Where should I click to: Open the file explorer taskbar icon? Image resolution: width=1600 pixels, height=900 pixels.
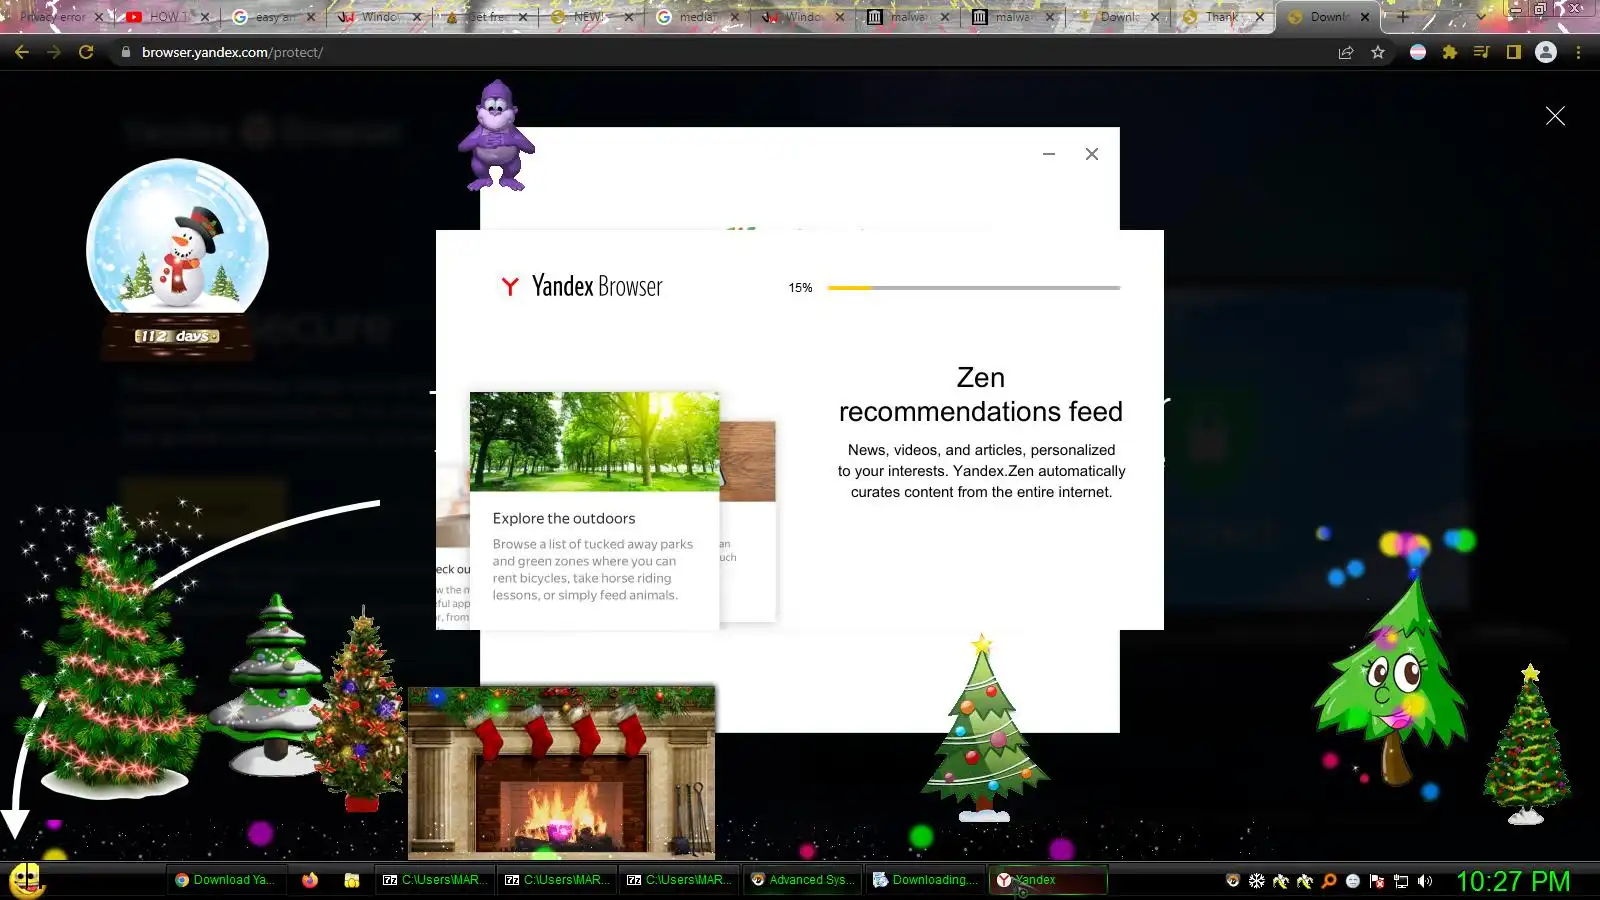coord(352,880)
